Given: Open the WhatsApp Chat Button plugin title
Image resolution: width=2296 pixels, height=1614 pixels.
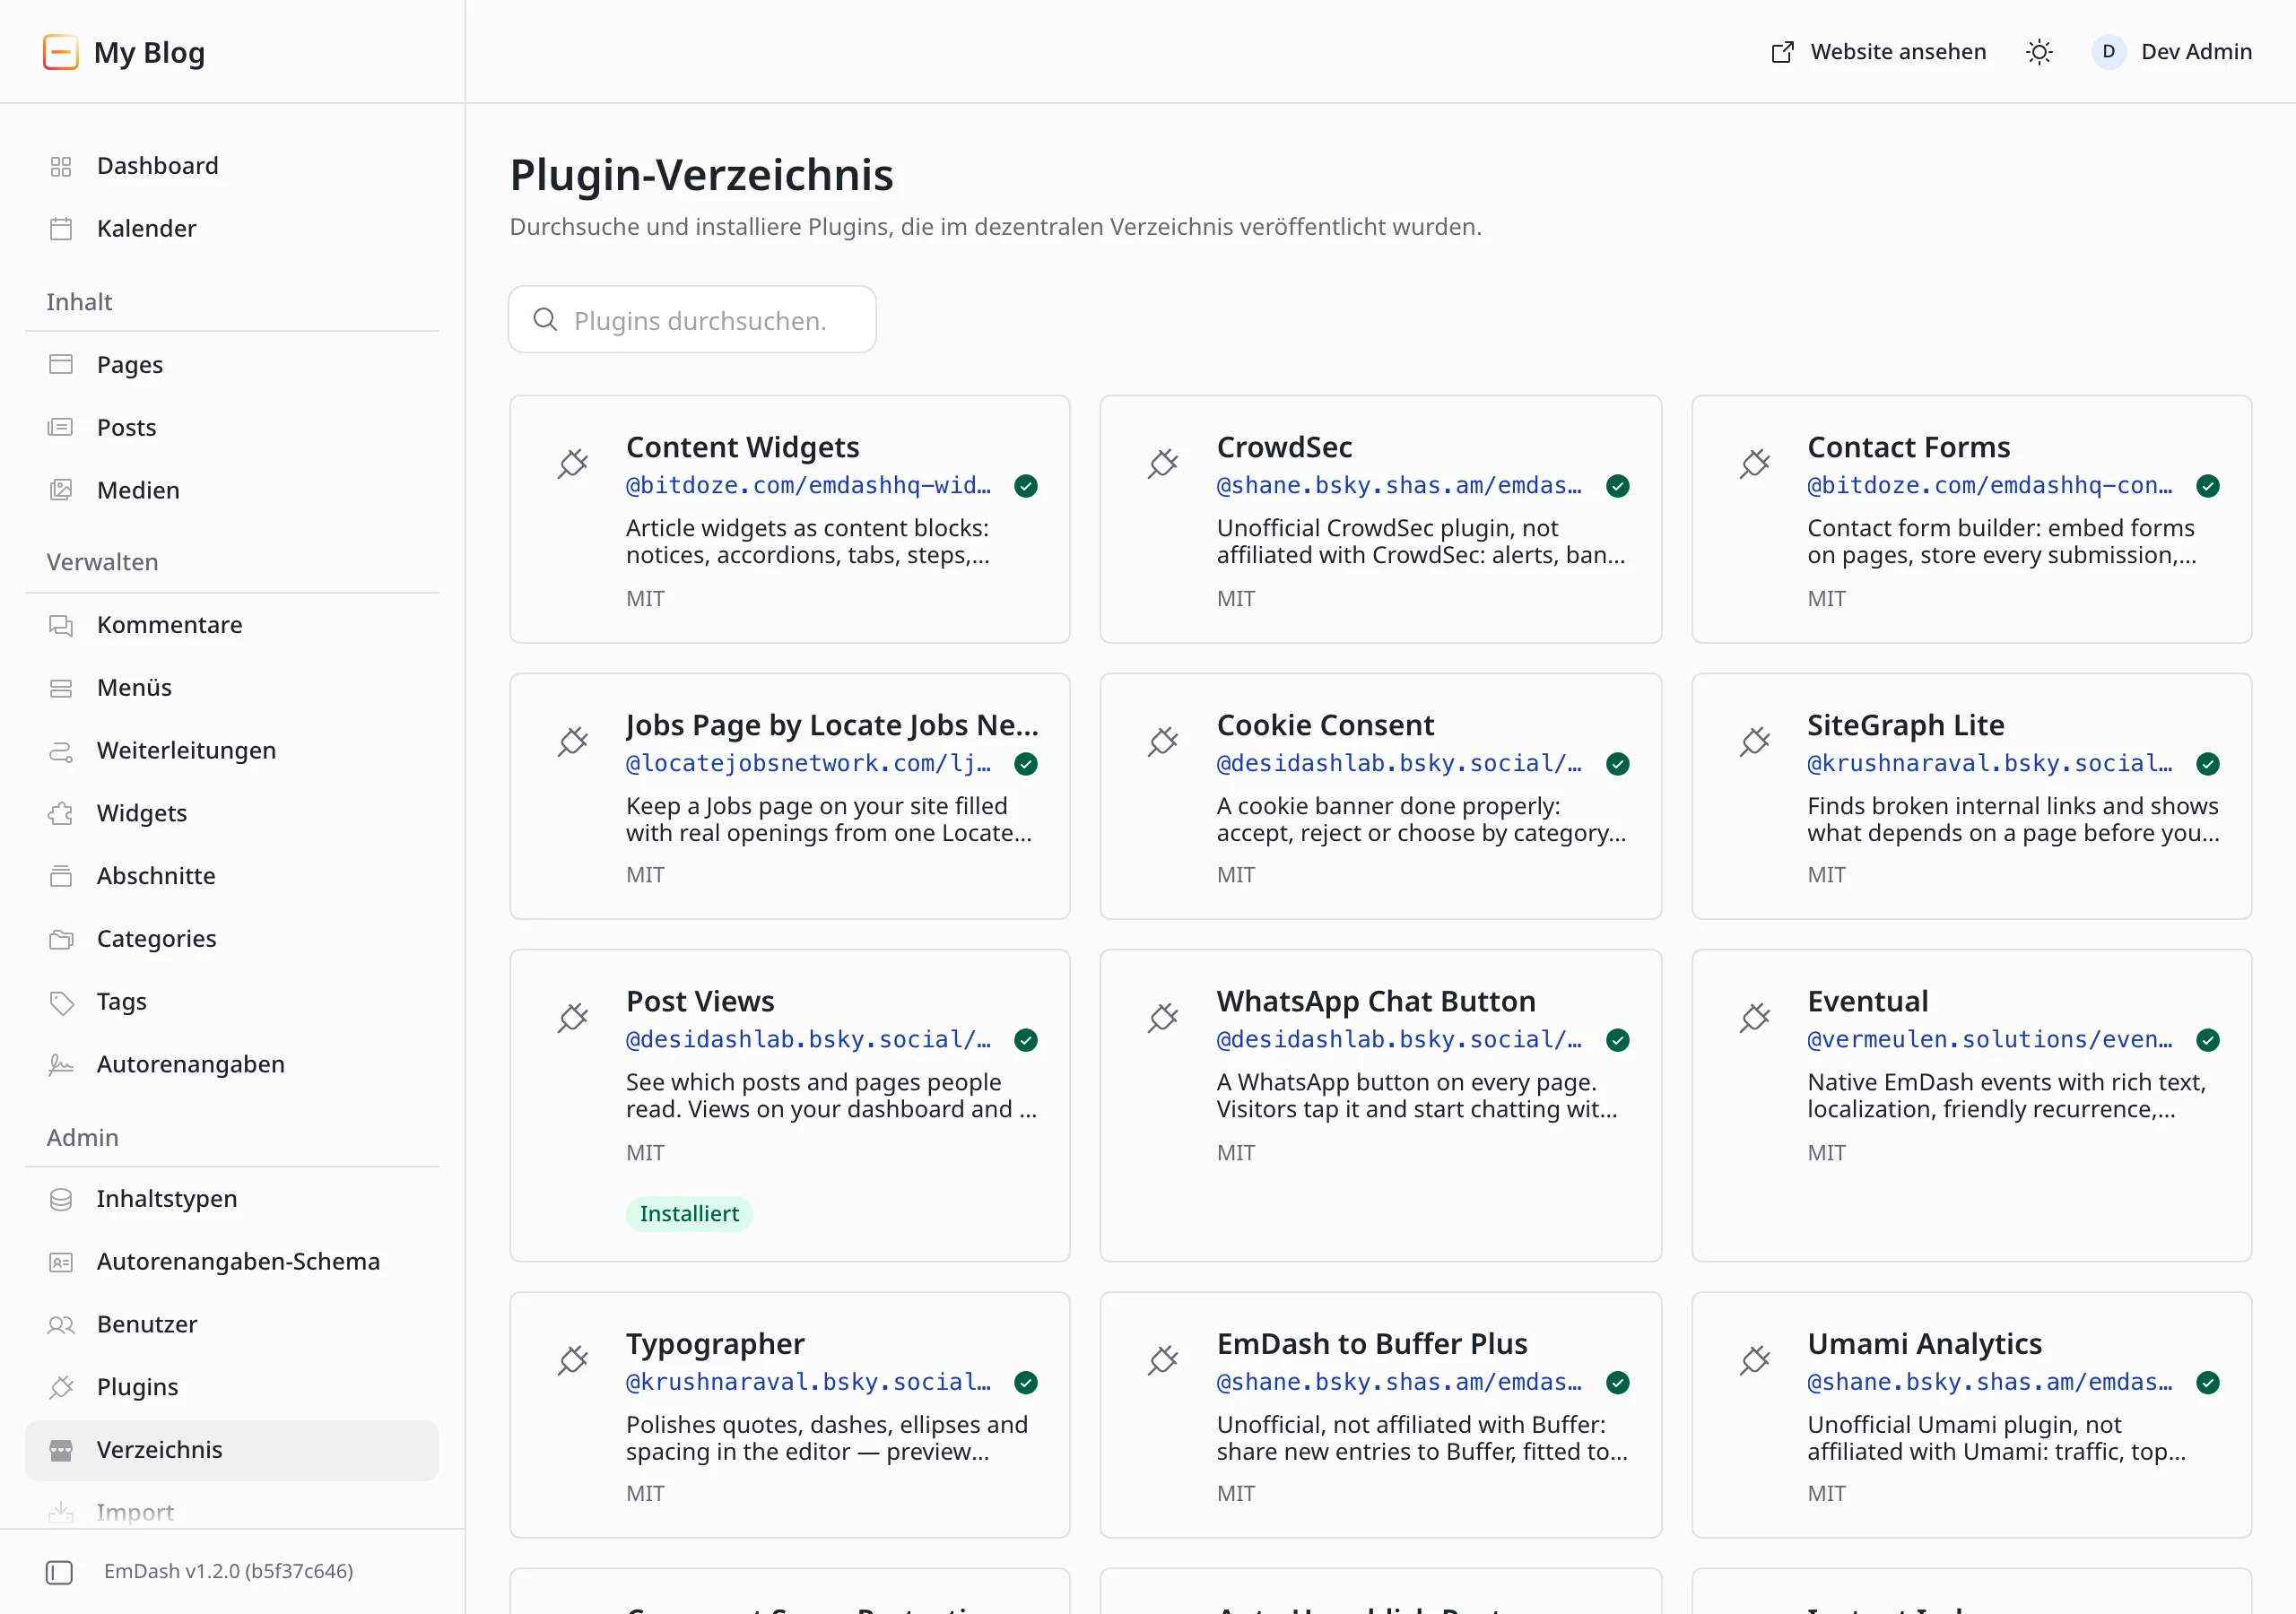Looking at the screenshot, I should [x=1376, y=1001].
